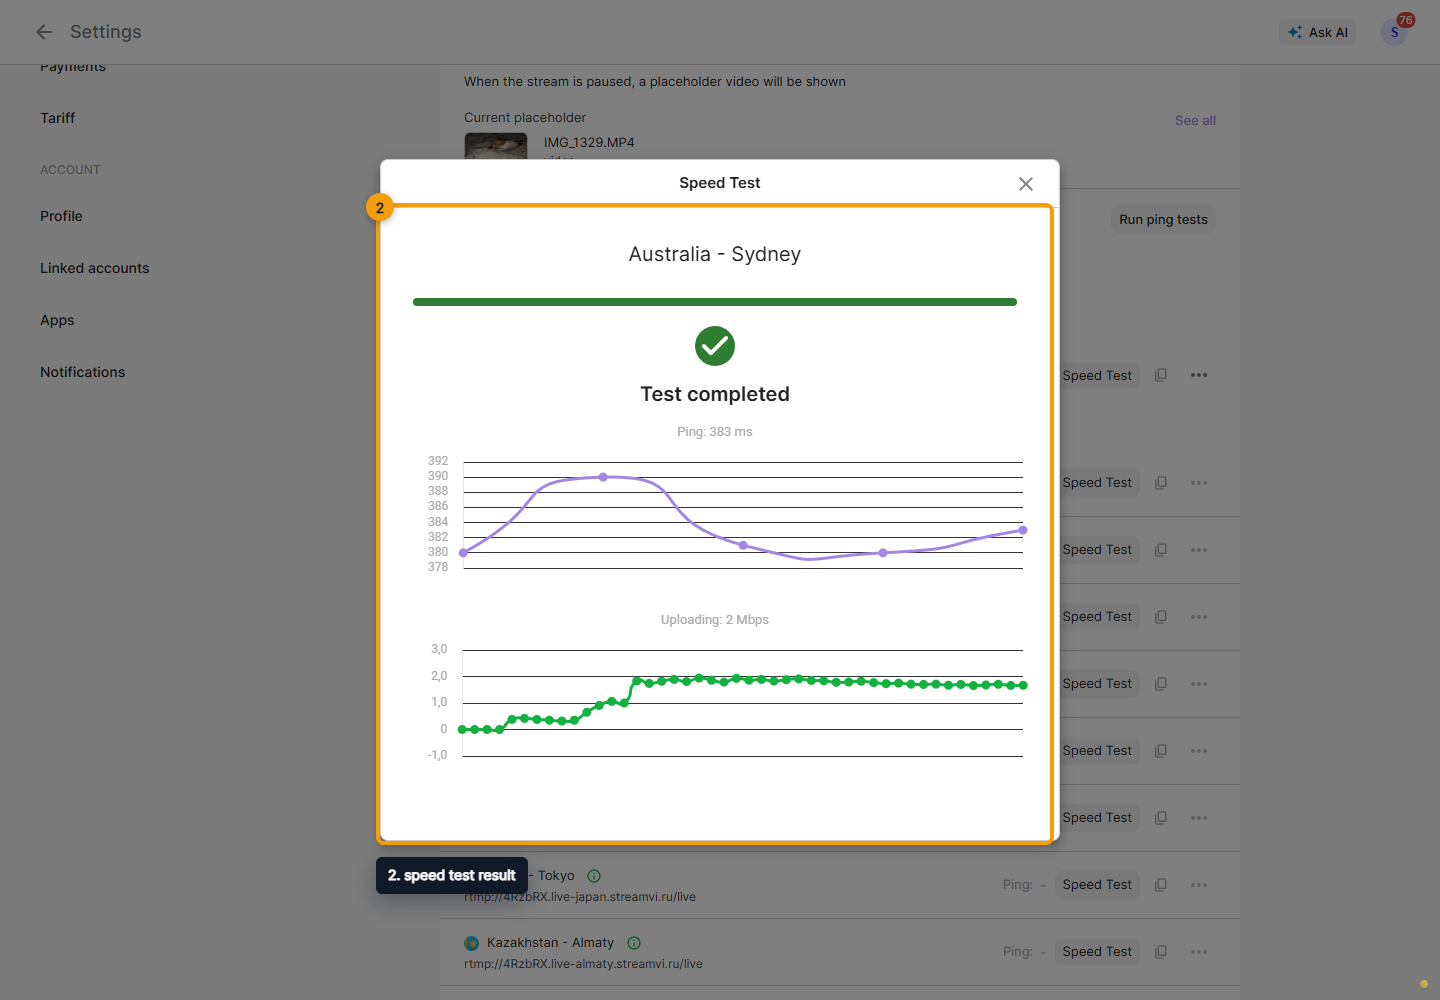The width and height of the screenshot is (1440, 1000).
Task: Open the Apps section
Action: 57,320
